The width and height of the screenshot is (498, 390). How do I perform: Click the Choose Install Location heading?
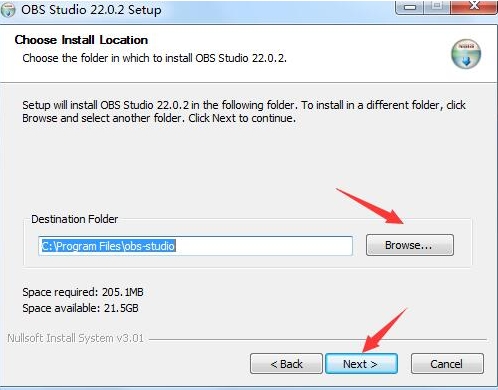point(81,40)
